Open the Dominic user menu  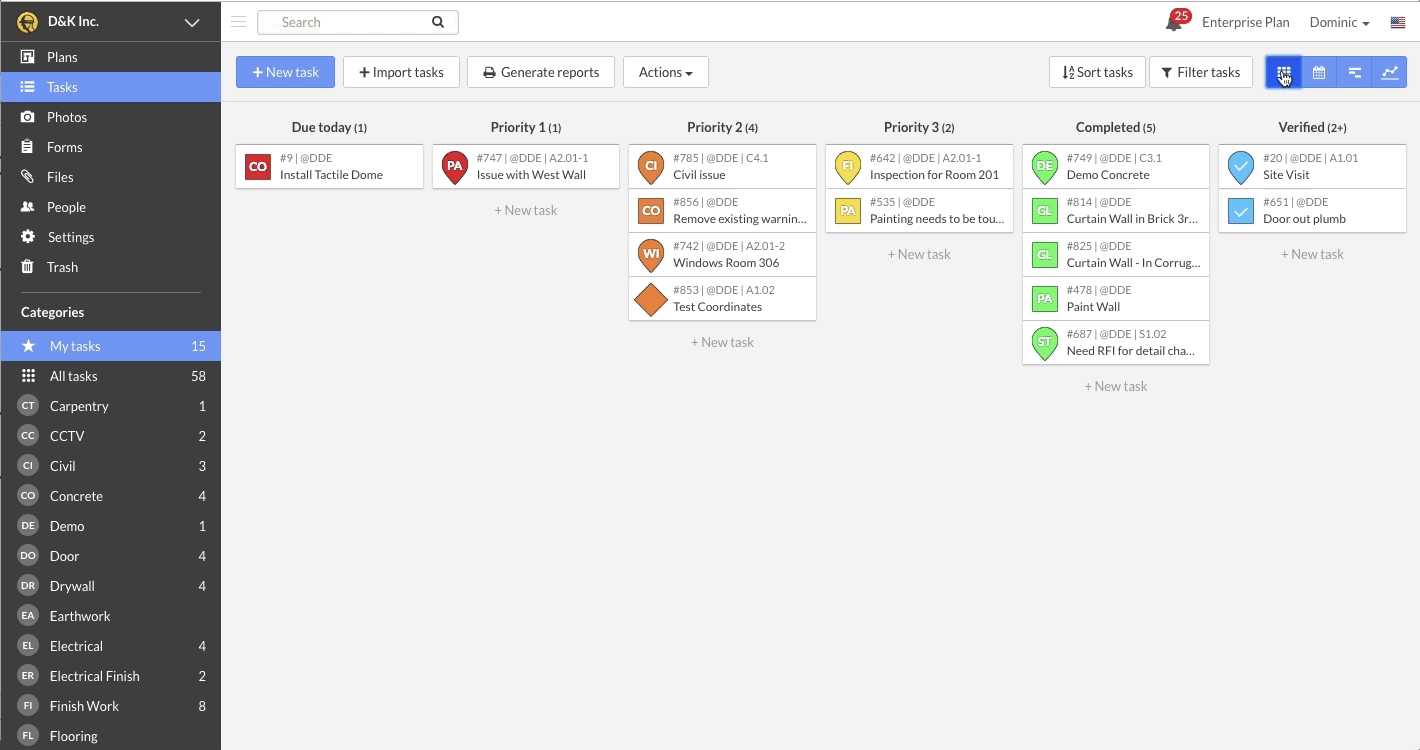[1339, 22]
